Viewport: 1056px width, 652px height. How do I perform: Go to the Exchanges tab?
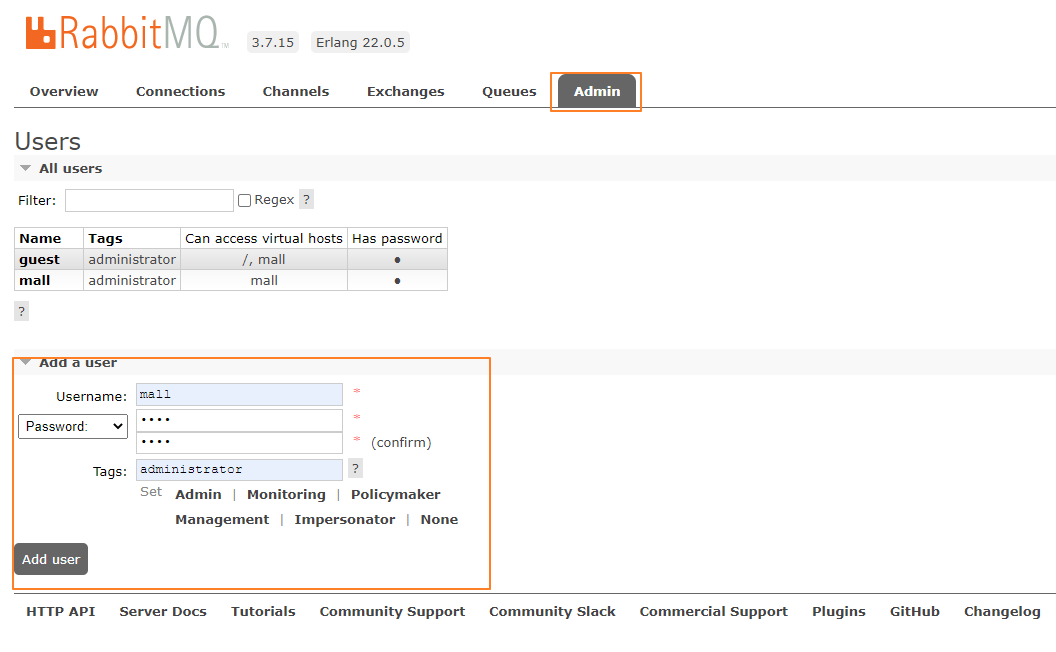[x=405, y=91]
